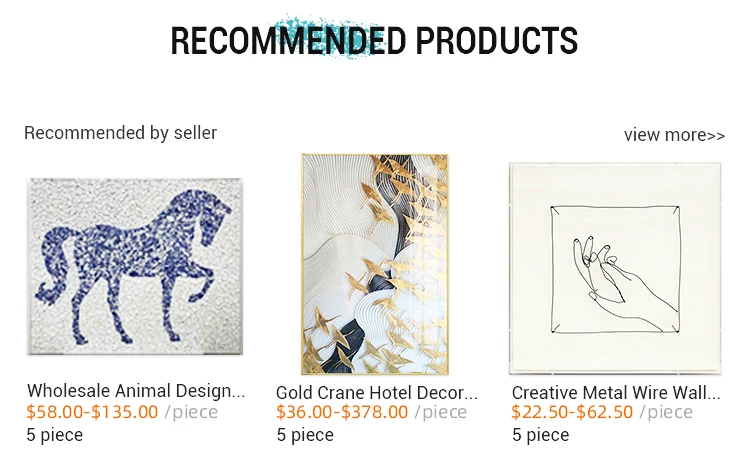This screenshot has width=750, height=450.
Task: Open the gold crane artwork thumbnail
Action: (x=375, y=264)
